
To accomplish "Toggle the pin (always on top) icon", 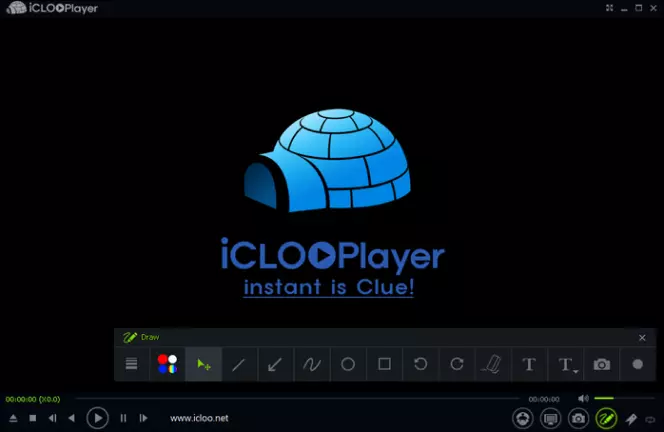I will (x=631, y=419).
